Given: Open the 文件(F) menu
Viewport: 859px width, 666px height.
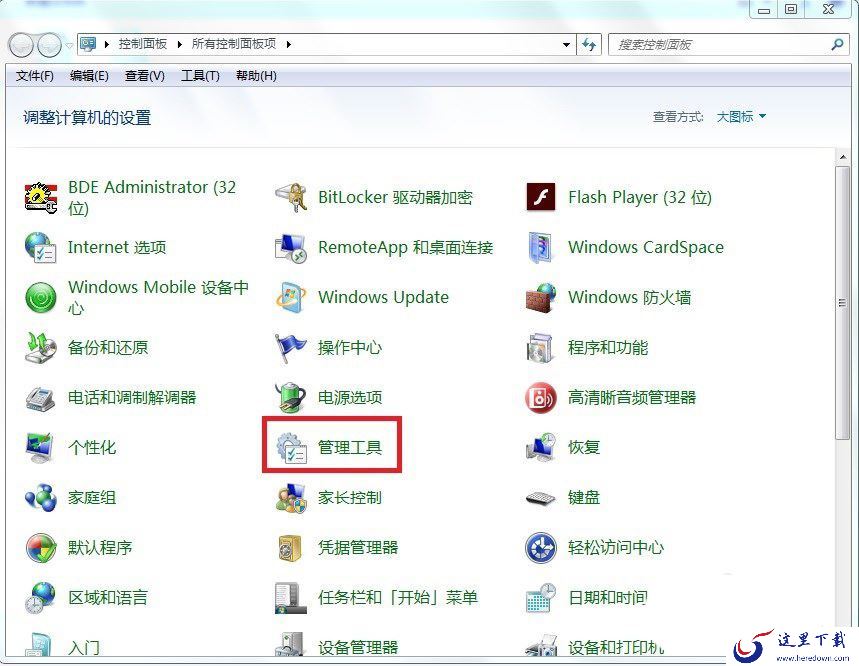Looking at the screenshot, I should 35,76.
